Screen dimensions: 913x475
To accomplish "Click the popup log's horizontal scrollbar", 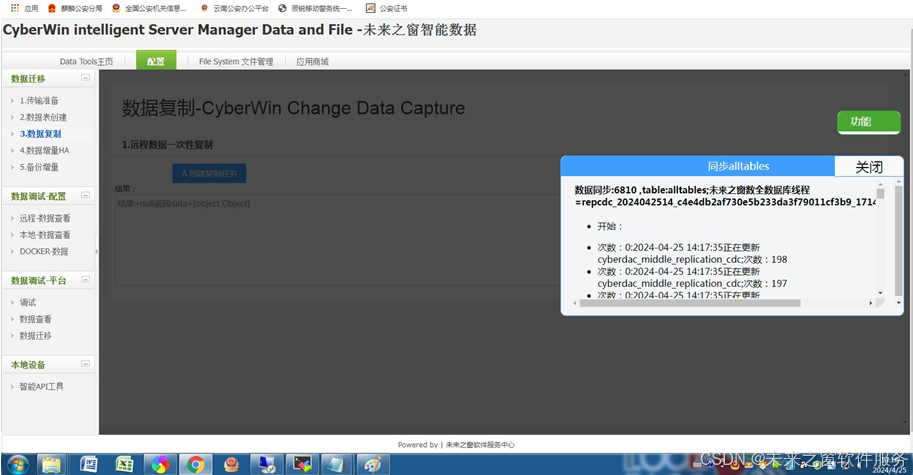I will tap(690, 303).
